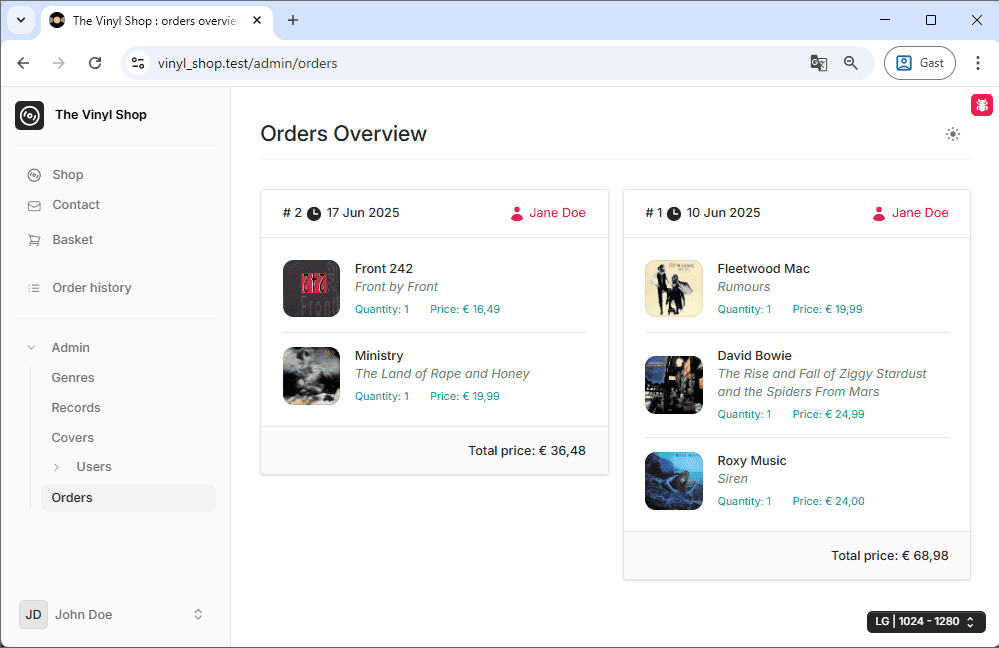Reload the page
999x648 pixels.
pos(95,63)
